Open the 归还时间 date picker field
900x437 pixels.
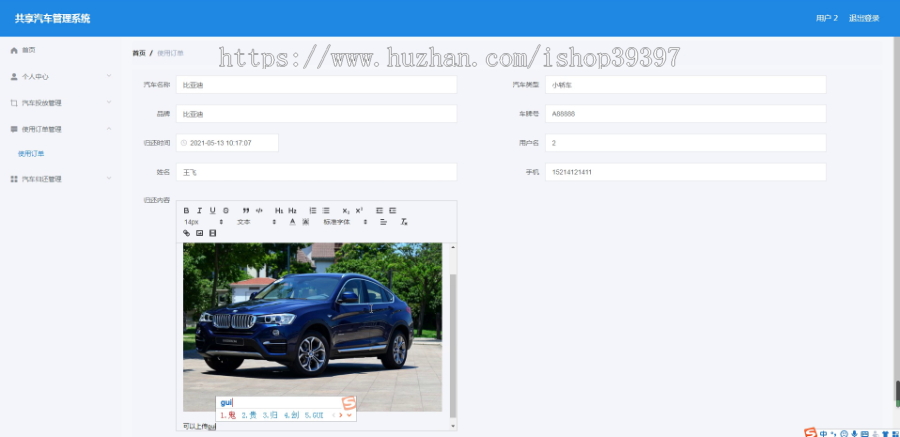227,142
